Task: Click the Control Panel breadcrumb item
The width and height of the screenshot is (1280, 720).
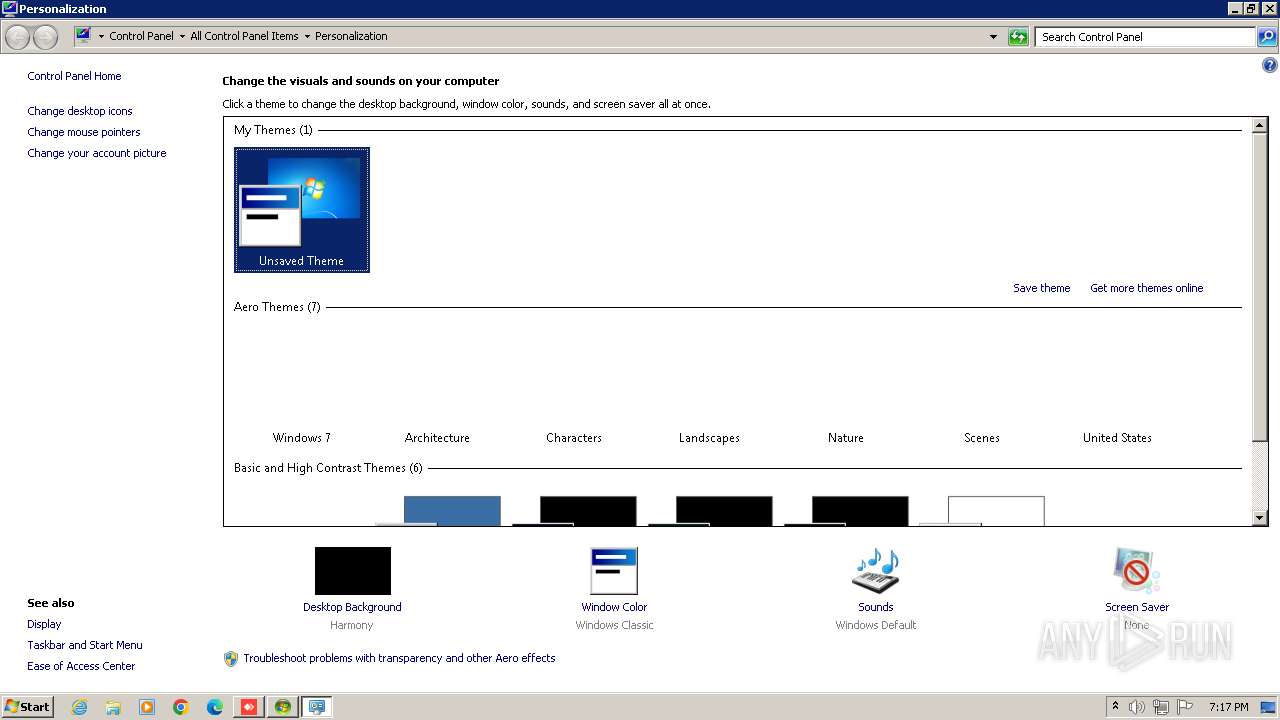Action: coord(141,36)
